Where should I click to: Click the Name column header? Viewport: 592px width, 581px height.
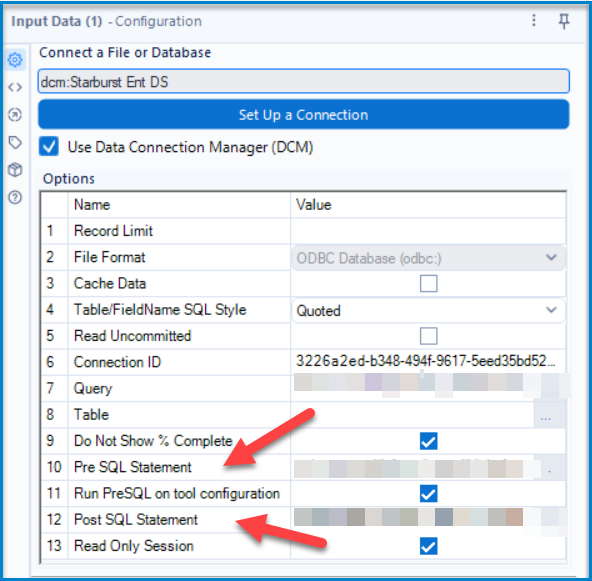click(92, 205)
